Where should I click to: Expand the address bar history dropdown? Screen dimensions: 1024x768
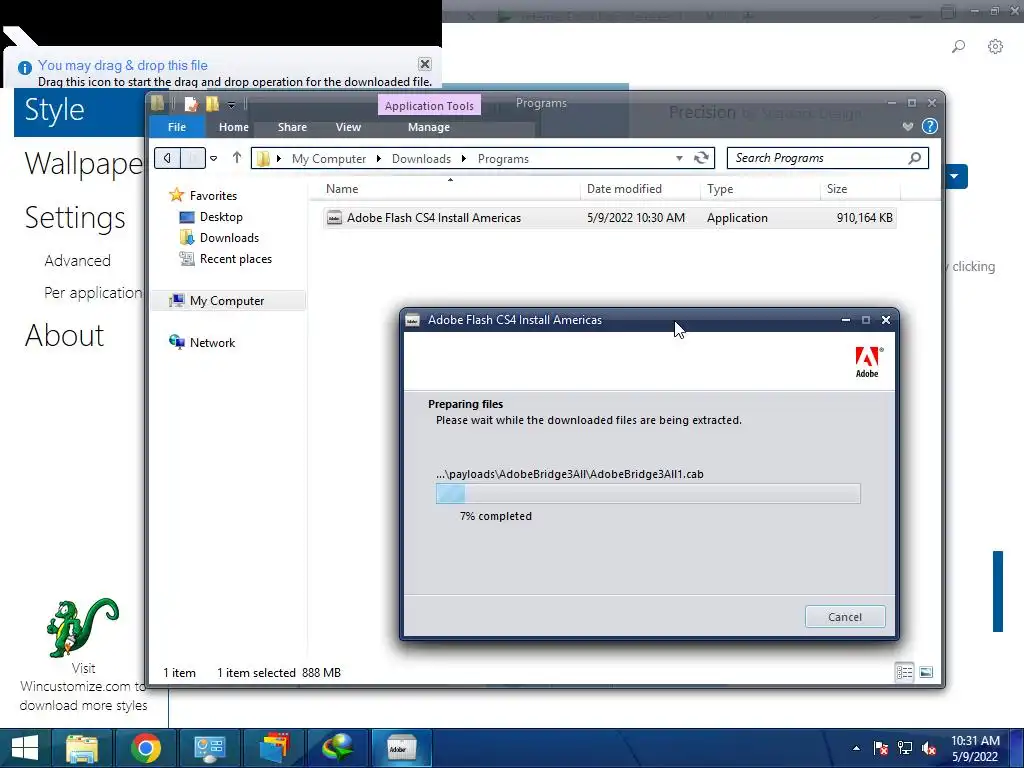pyautogui.click(x=679, y=158)
